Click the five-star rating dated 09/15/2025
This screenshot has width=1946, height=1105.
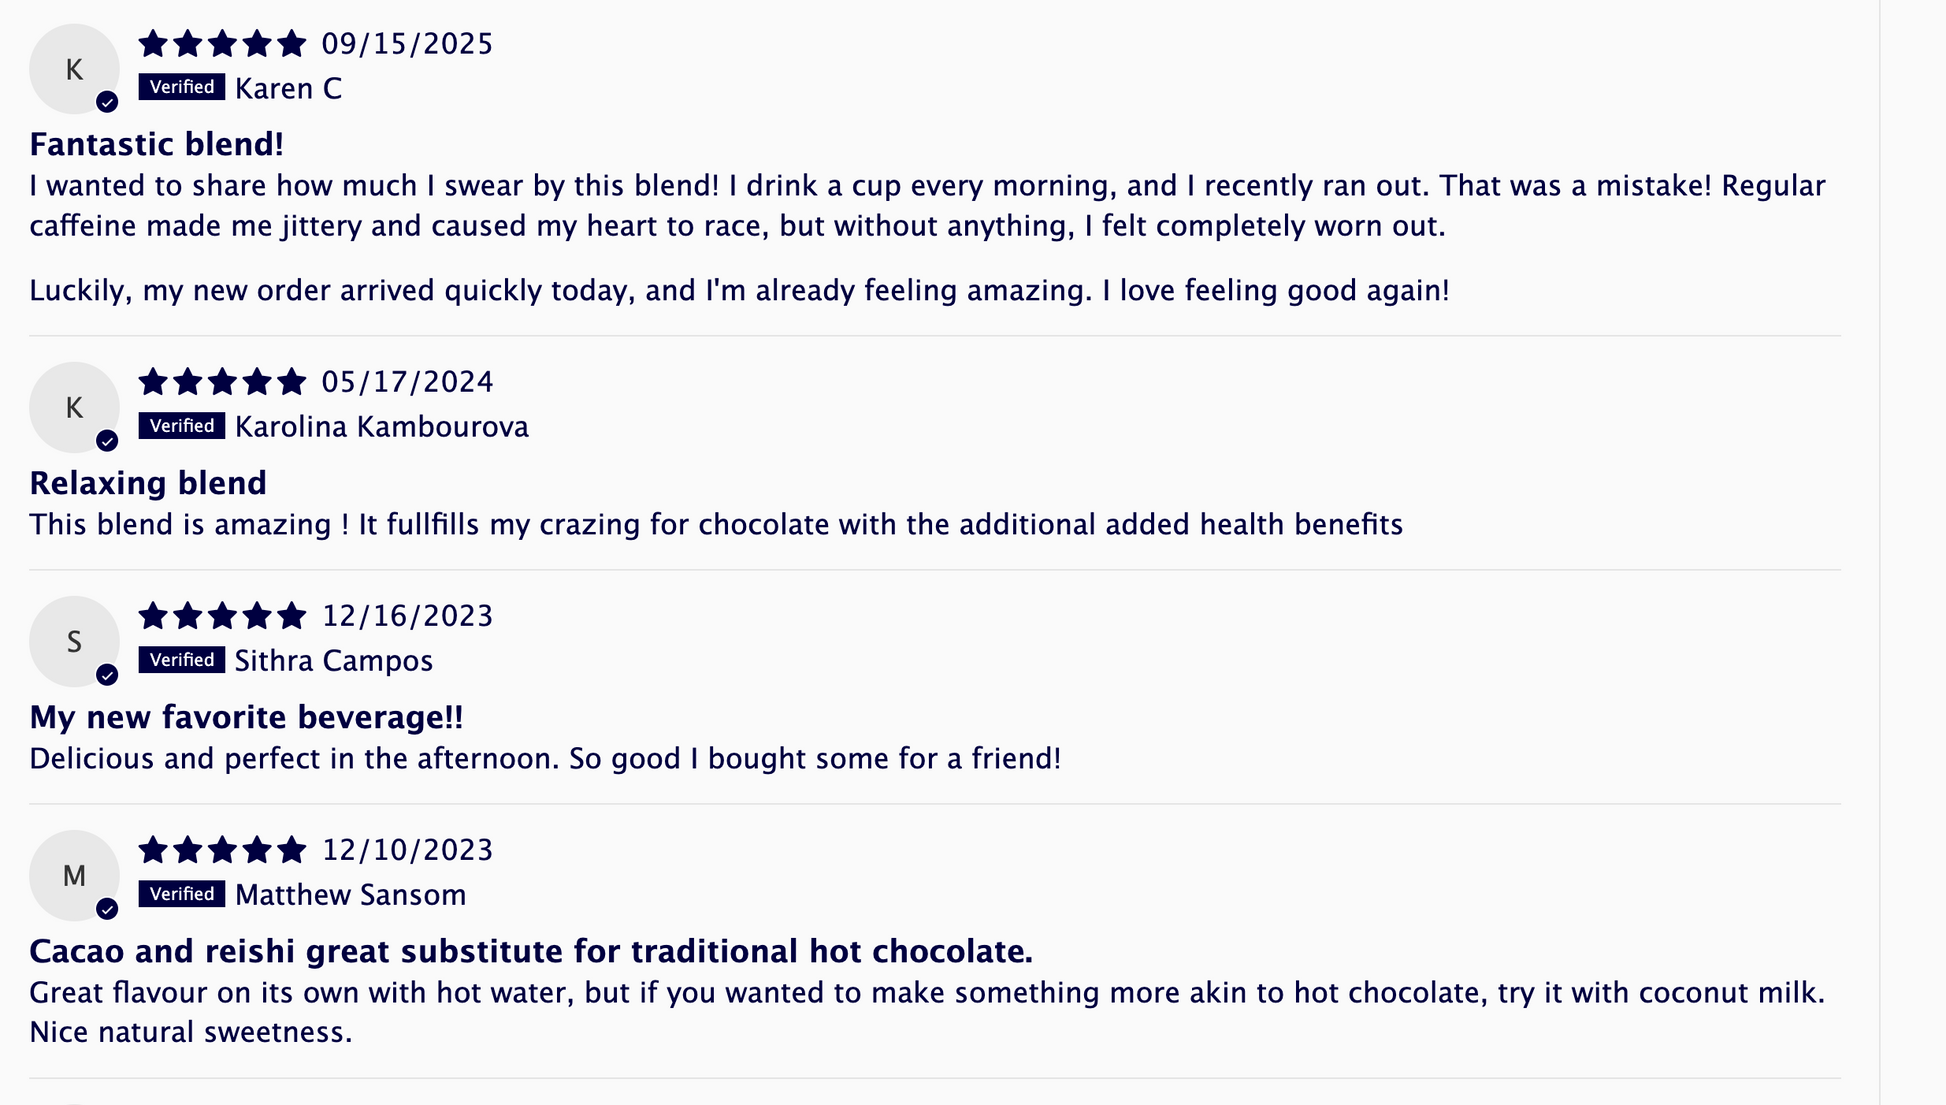coord(222,44)
